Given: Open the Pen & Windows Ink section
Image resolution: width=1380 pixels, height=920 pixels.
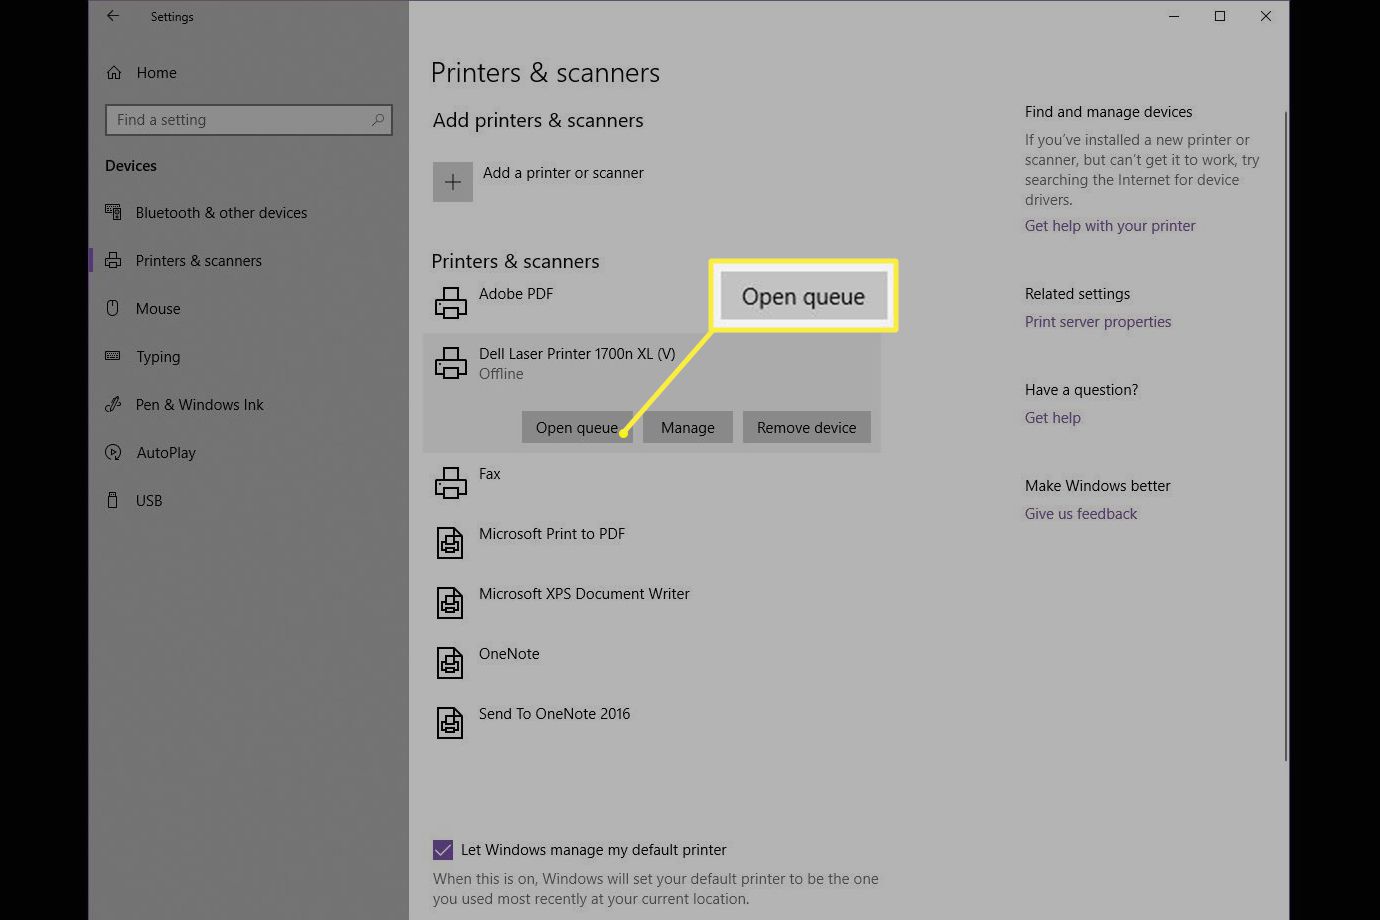Looking at the screenshot, I should [197, 404].
